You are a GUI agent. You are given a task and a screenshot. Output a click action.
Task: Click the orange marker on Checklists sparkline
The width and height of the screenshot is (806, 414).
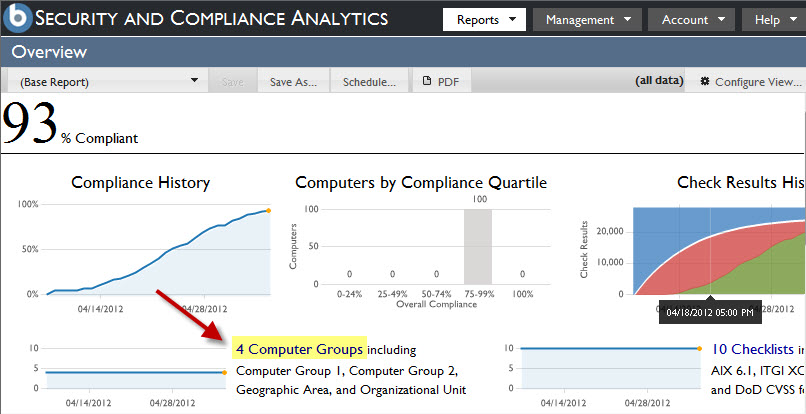tap(699, 348)
